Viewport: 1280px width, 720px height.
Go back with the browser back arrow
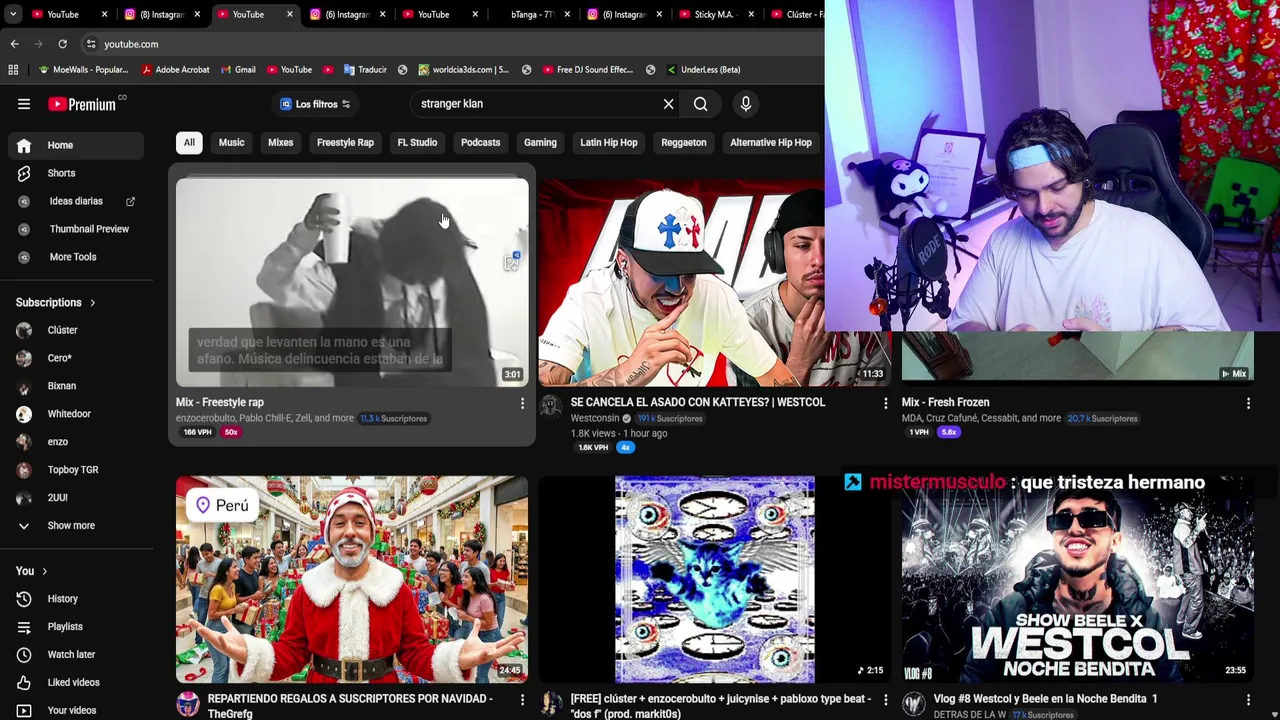(x=14, y=44)
